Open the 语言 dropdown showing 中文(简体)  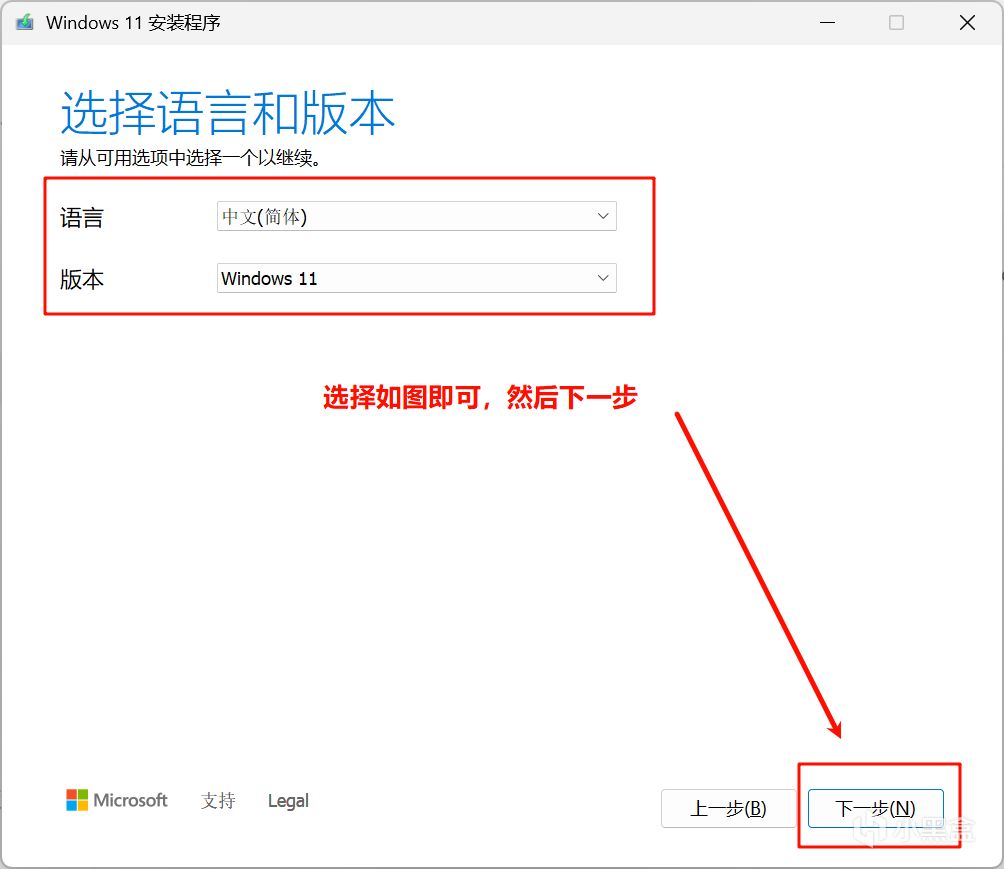(416, 216)
